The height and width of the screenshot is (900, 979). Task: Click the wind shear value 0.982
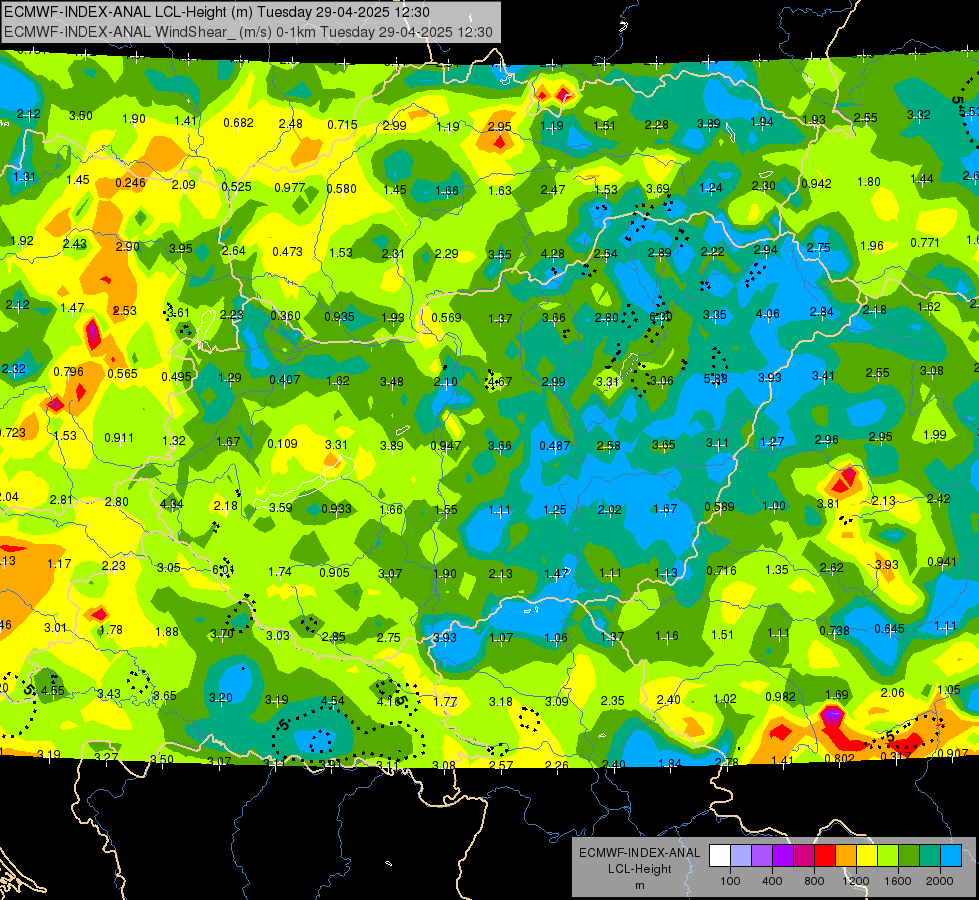click(x=780, y=696)
